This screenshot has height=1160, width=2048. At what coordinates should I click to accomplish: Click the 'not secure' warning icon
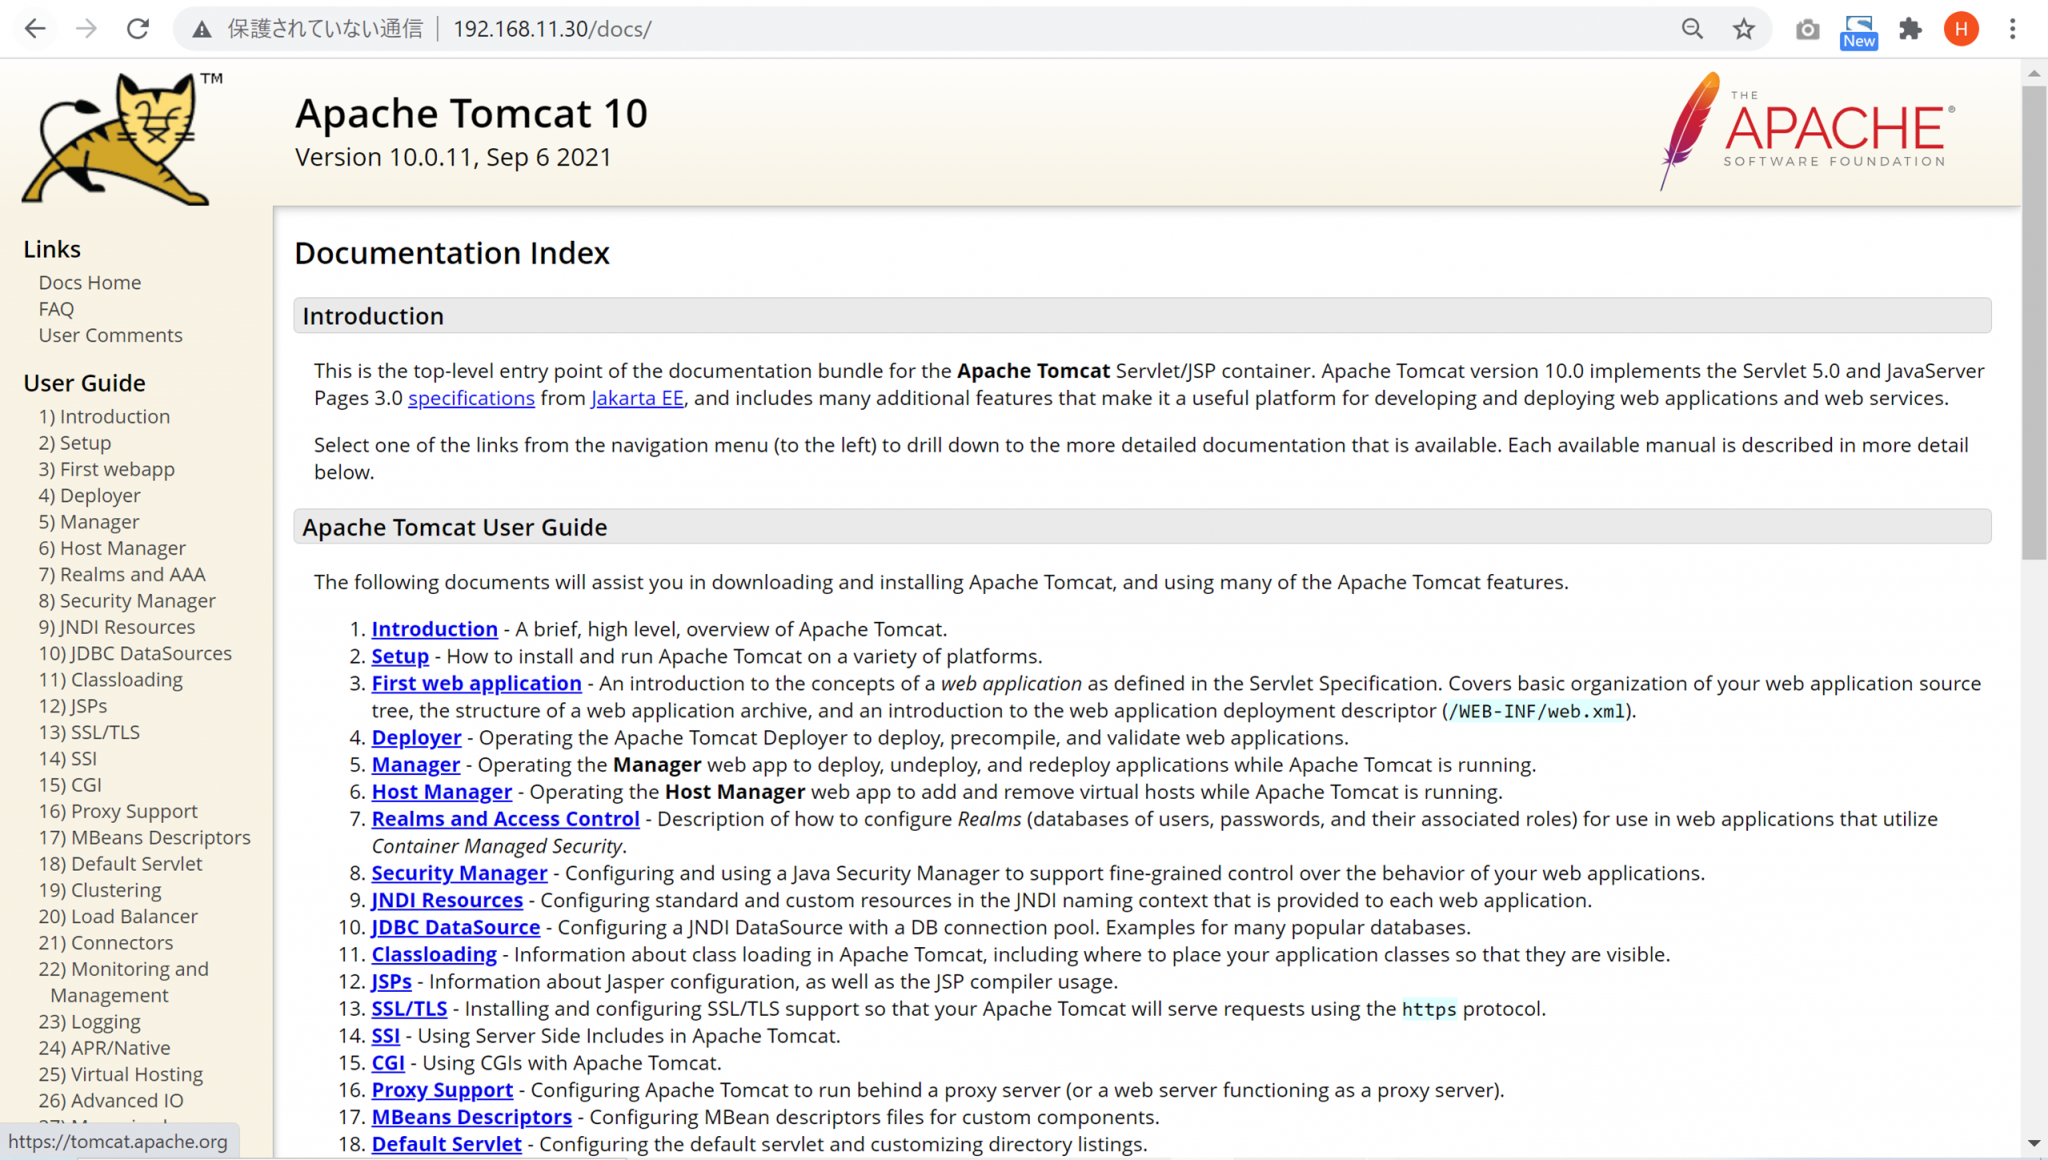[x=201, y=29]
